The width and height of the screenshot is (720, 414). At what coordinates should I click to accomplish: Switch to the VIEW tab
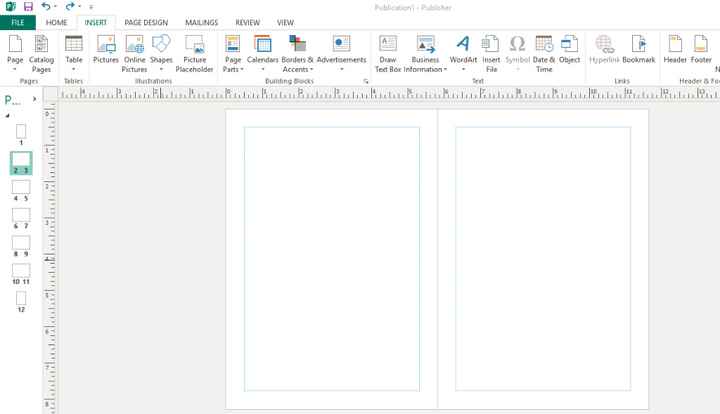[x=285, y=22]
